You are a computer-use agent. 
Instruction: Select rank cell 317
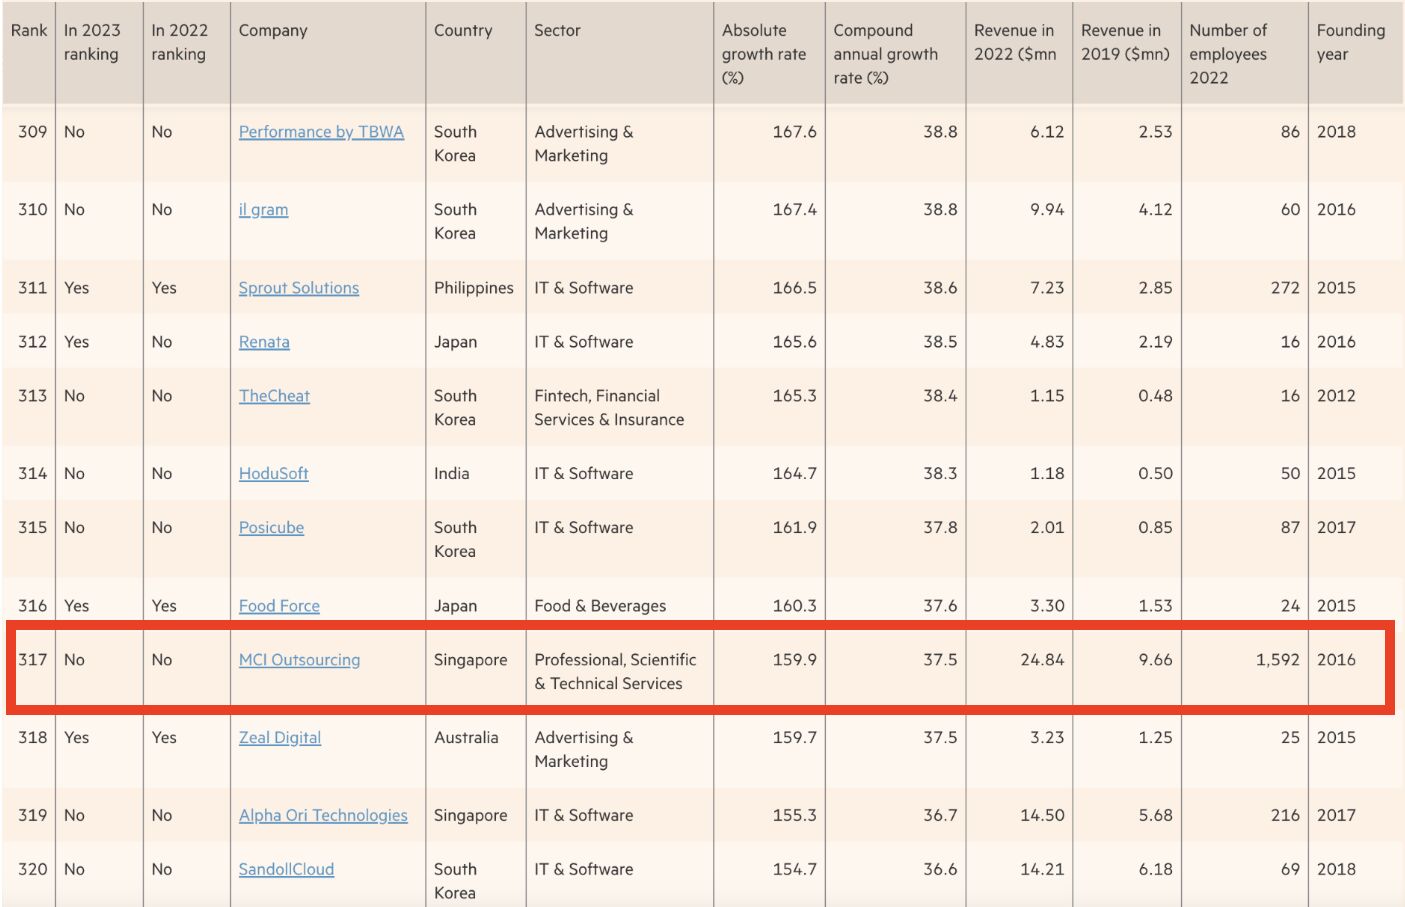click(x=32, y=660)
